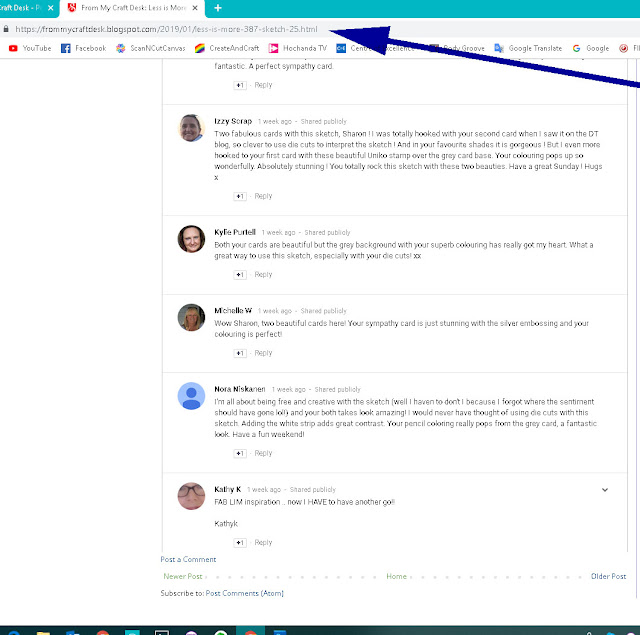Reply to Kathy K's comment

pos(263,542)
